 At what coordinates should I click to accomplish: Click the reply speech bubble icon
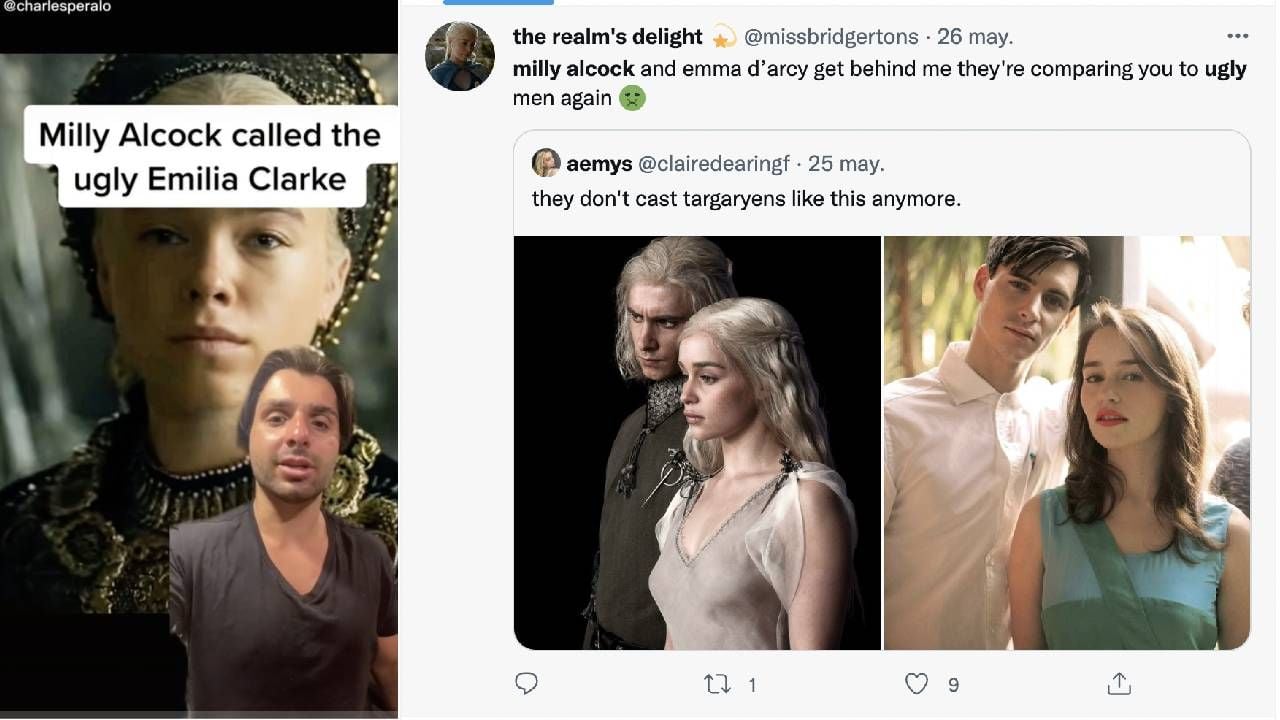click(526, 683)
